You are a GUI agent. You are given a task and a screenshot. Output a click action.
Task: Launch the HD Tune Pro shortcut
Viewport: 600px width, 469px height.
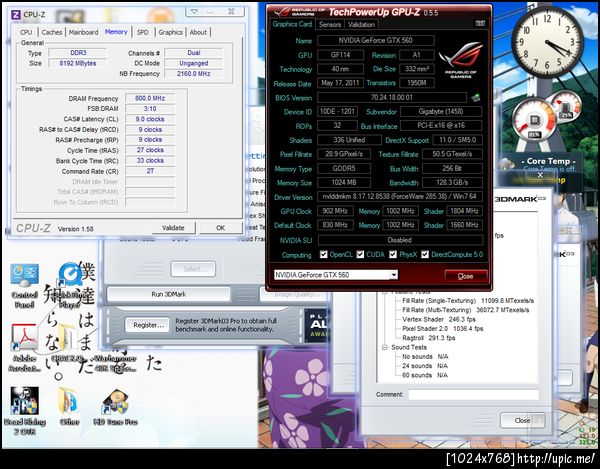[115, 407]
